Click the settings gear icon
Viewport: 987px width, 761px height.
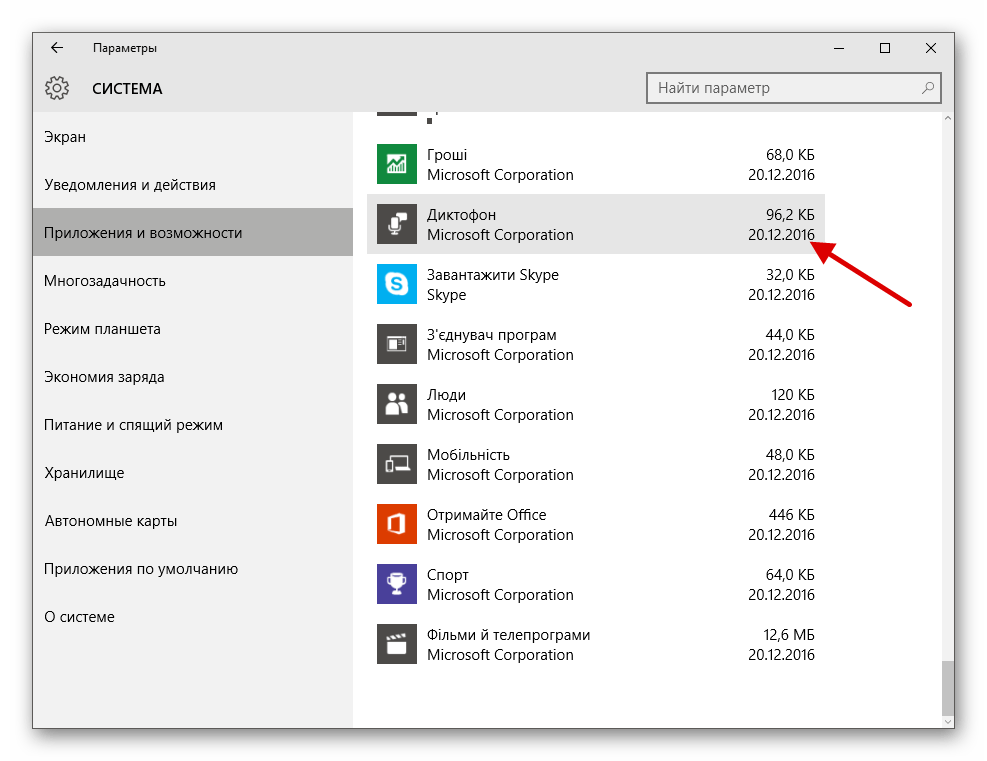click(x=57, y=88)
